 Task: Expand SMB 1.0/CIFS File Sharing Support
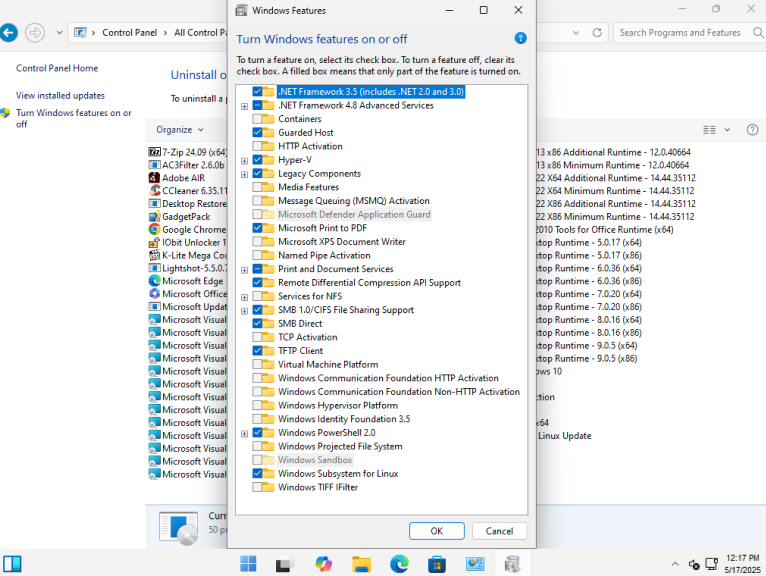244,311
